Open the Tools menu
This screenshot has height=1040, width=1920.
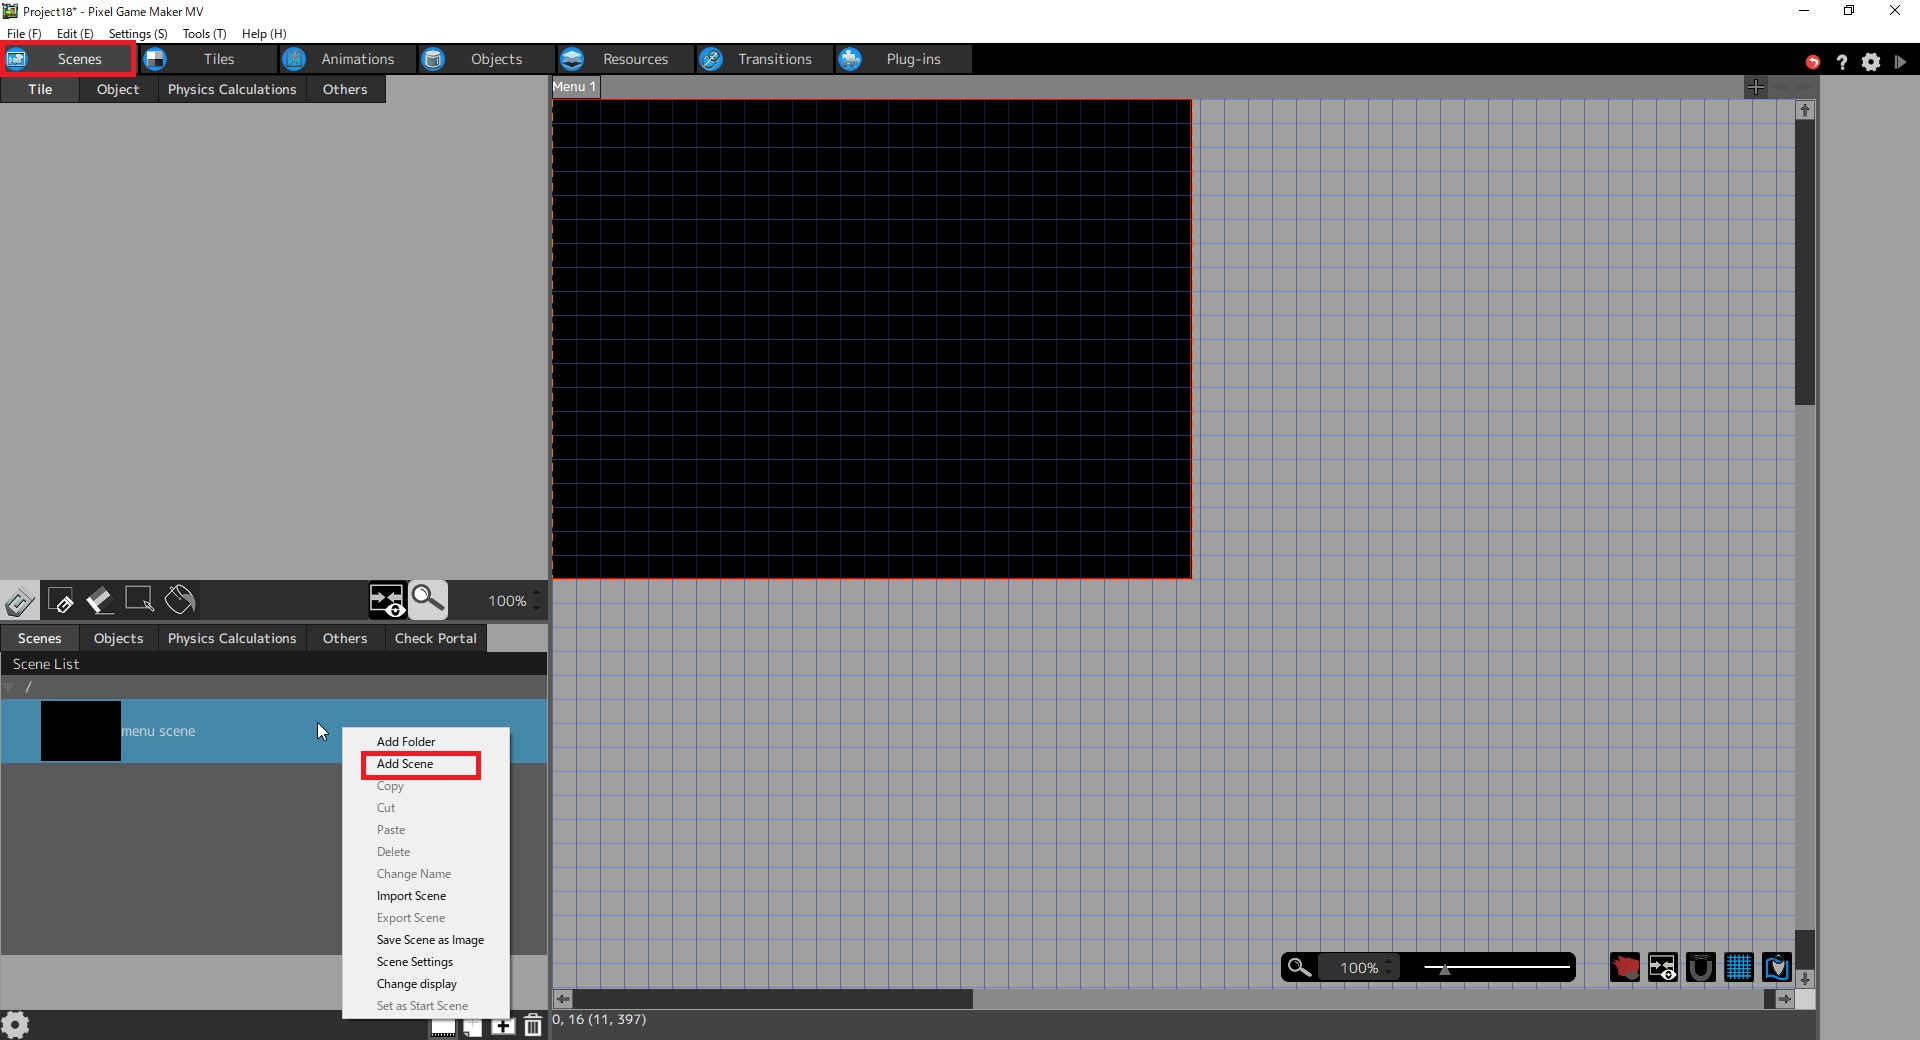click(204, 33)
